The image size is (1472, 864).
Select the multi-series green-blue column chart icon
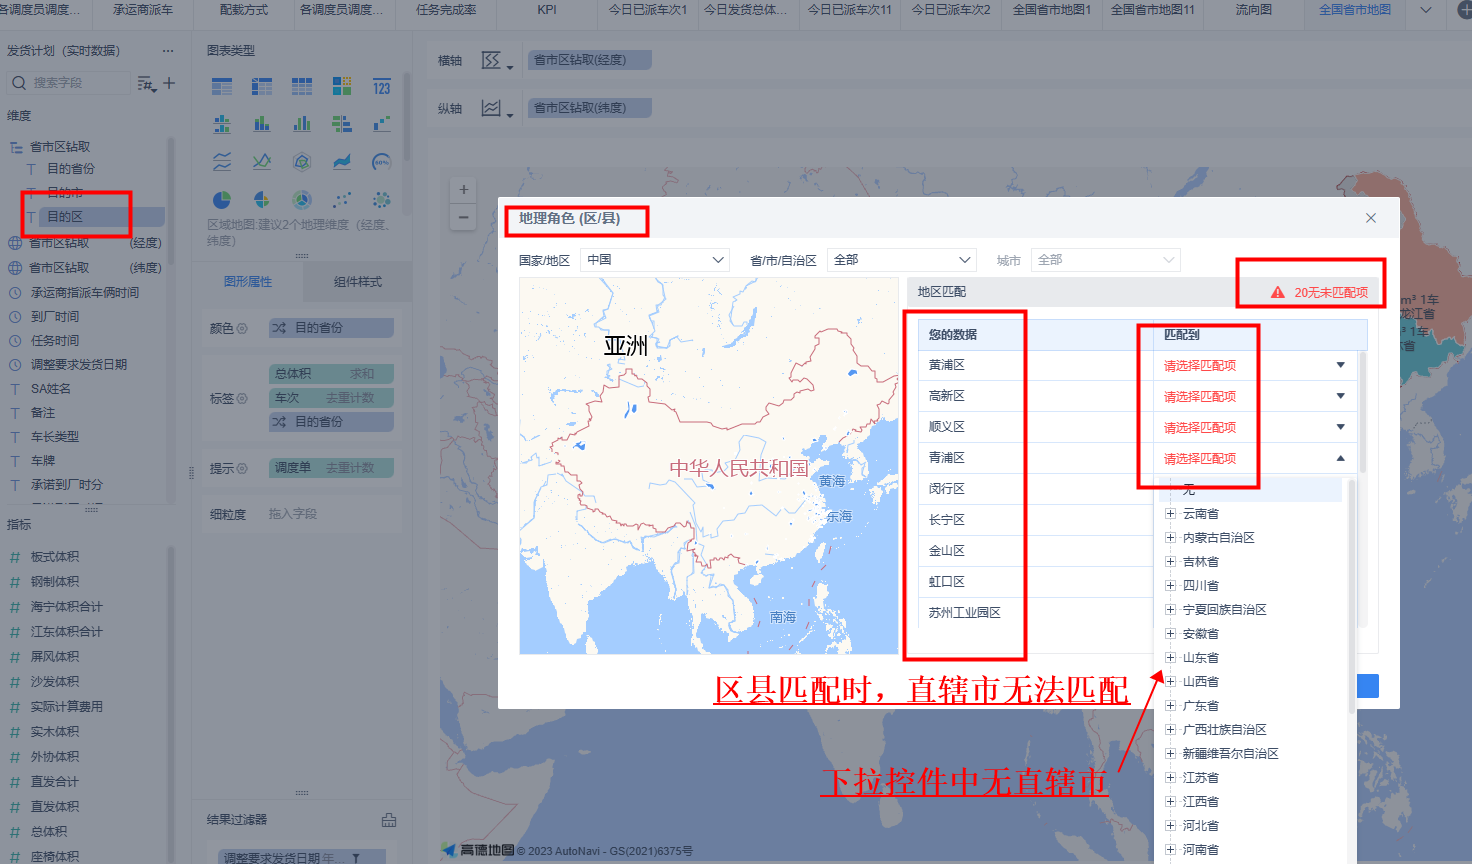click(302, 124)
